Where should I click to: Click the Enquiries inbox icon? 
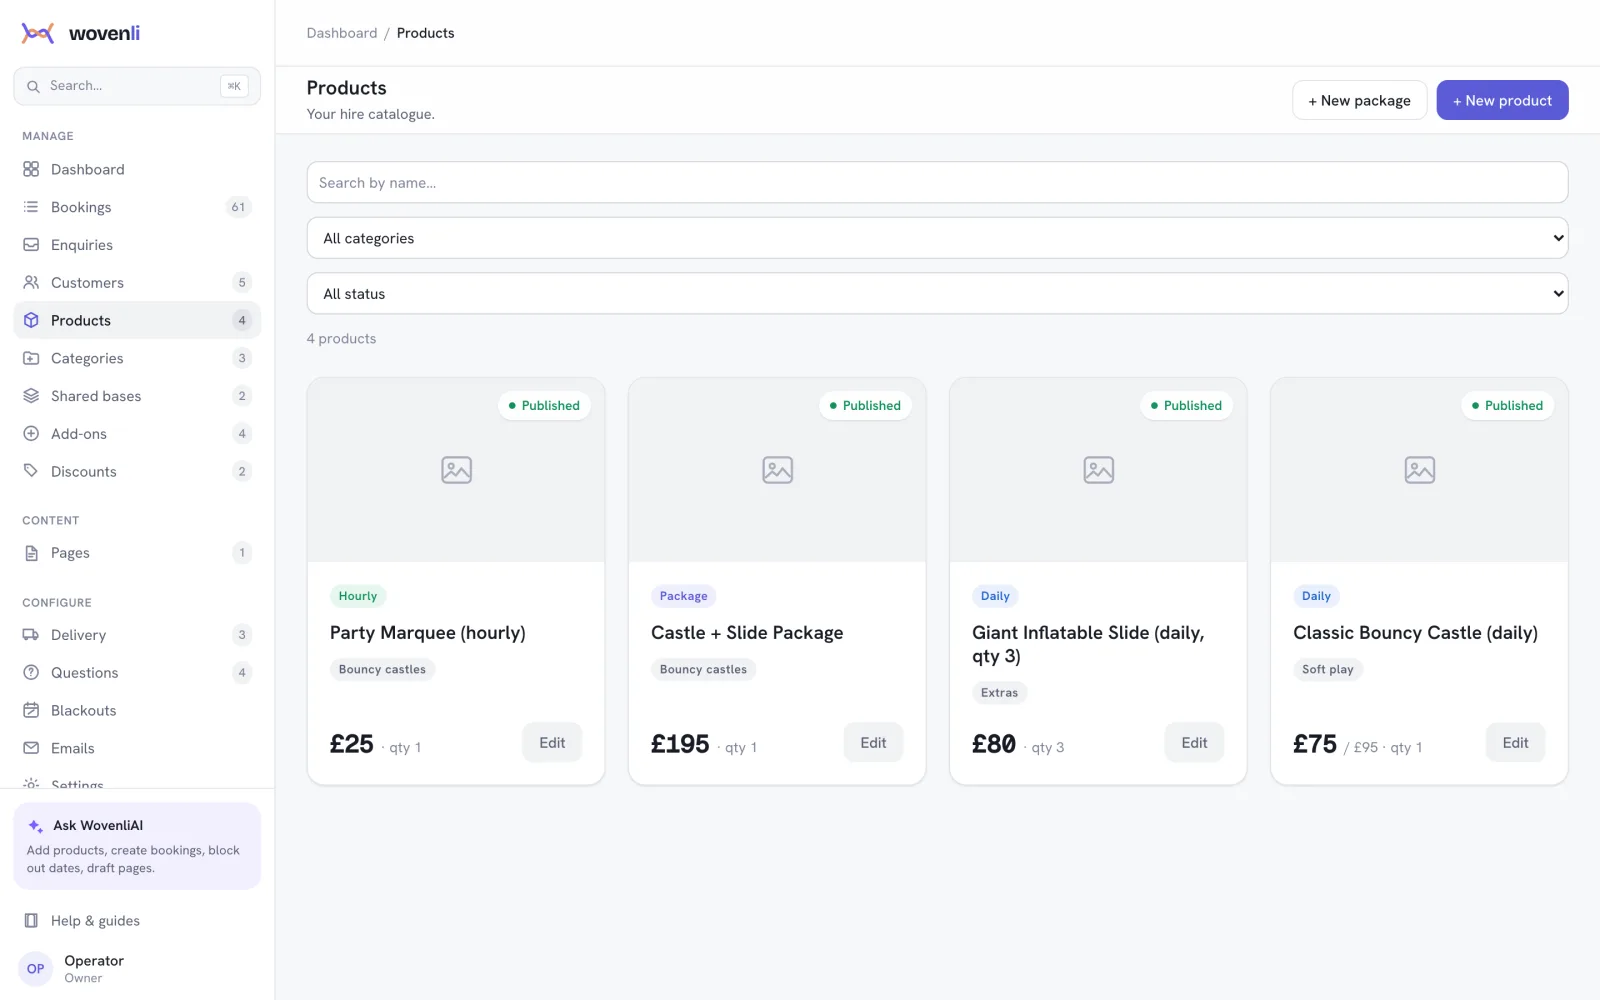(x=31, y=245)
